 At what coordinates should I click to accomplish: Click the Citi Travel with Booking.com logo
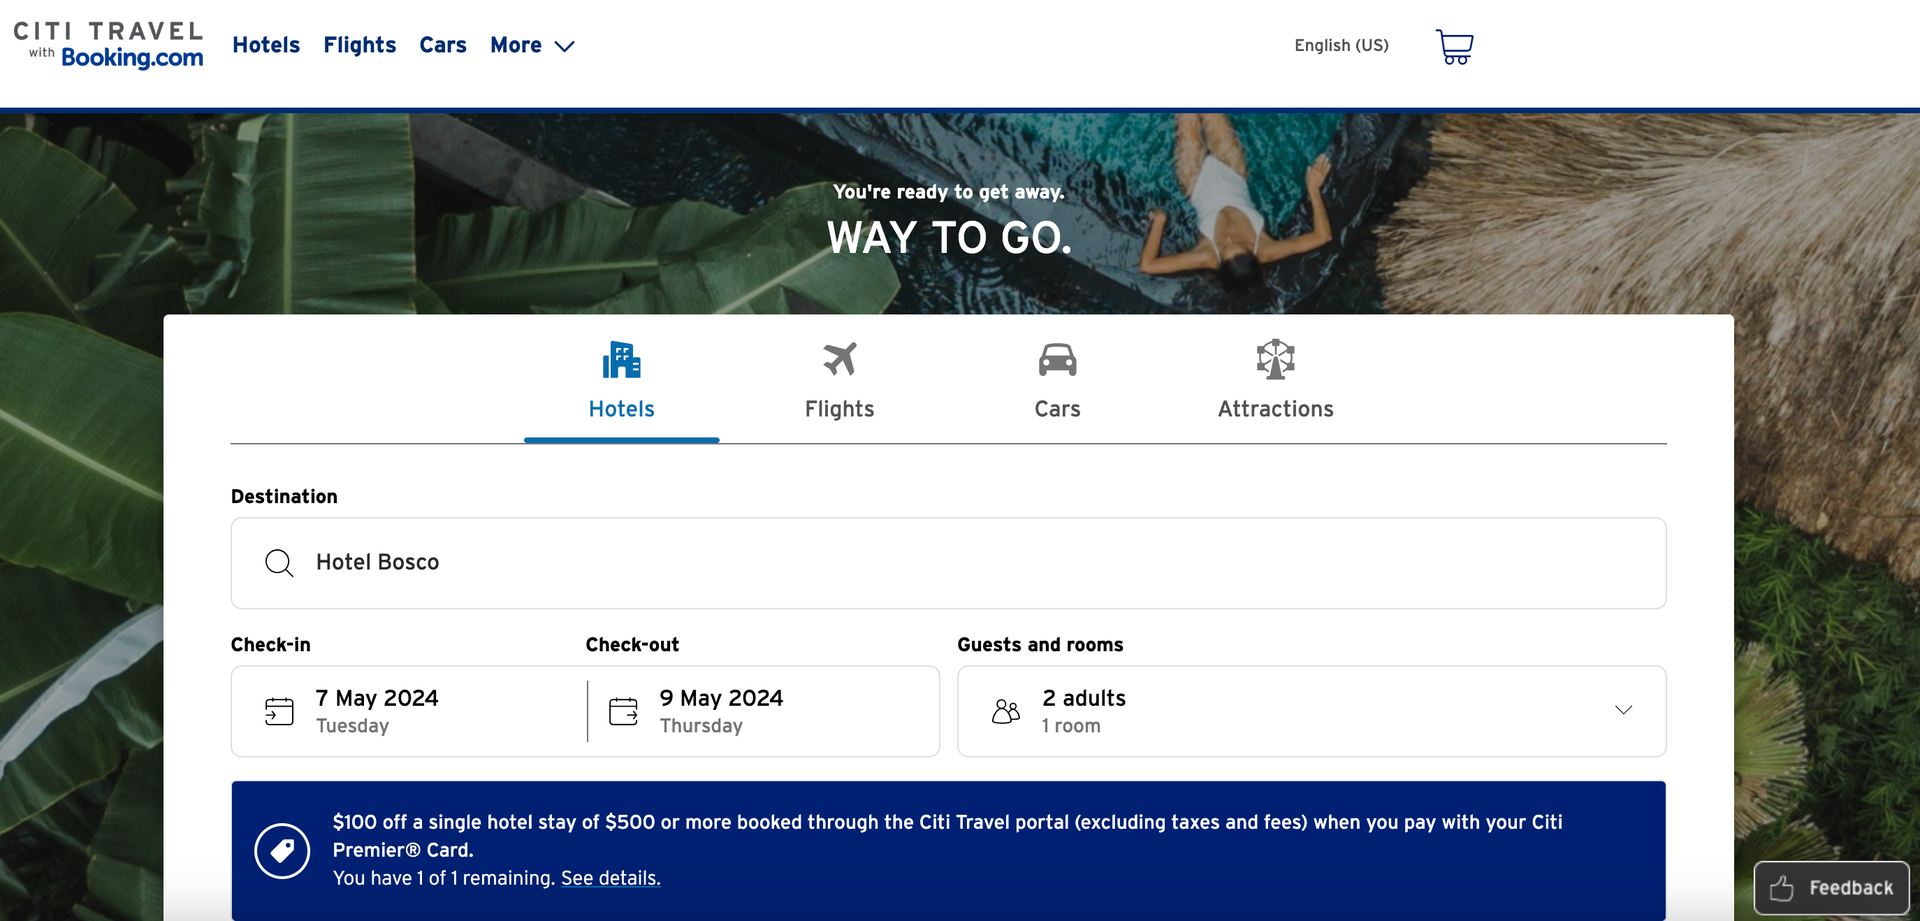[x=110, y=45]
